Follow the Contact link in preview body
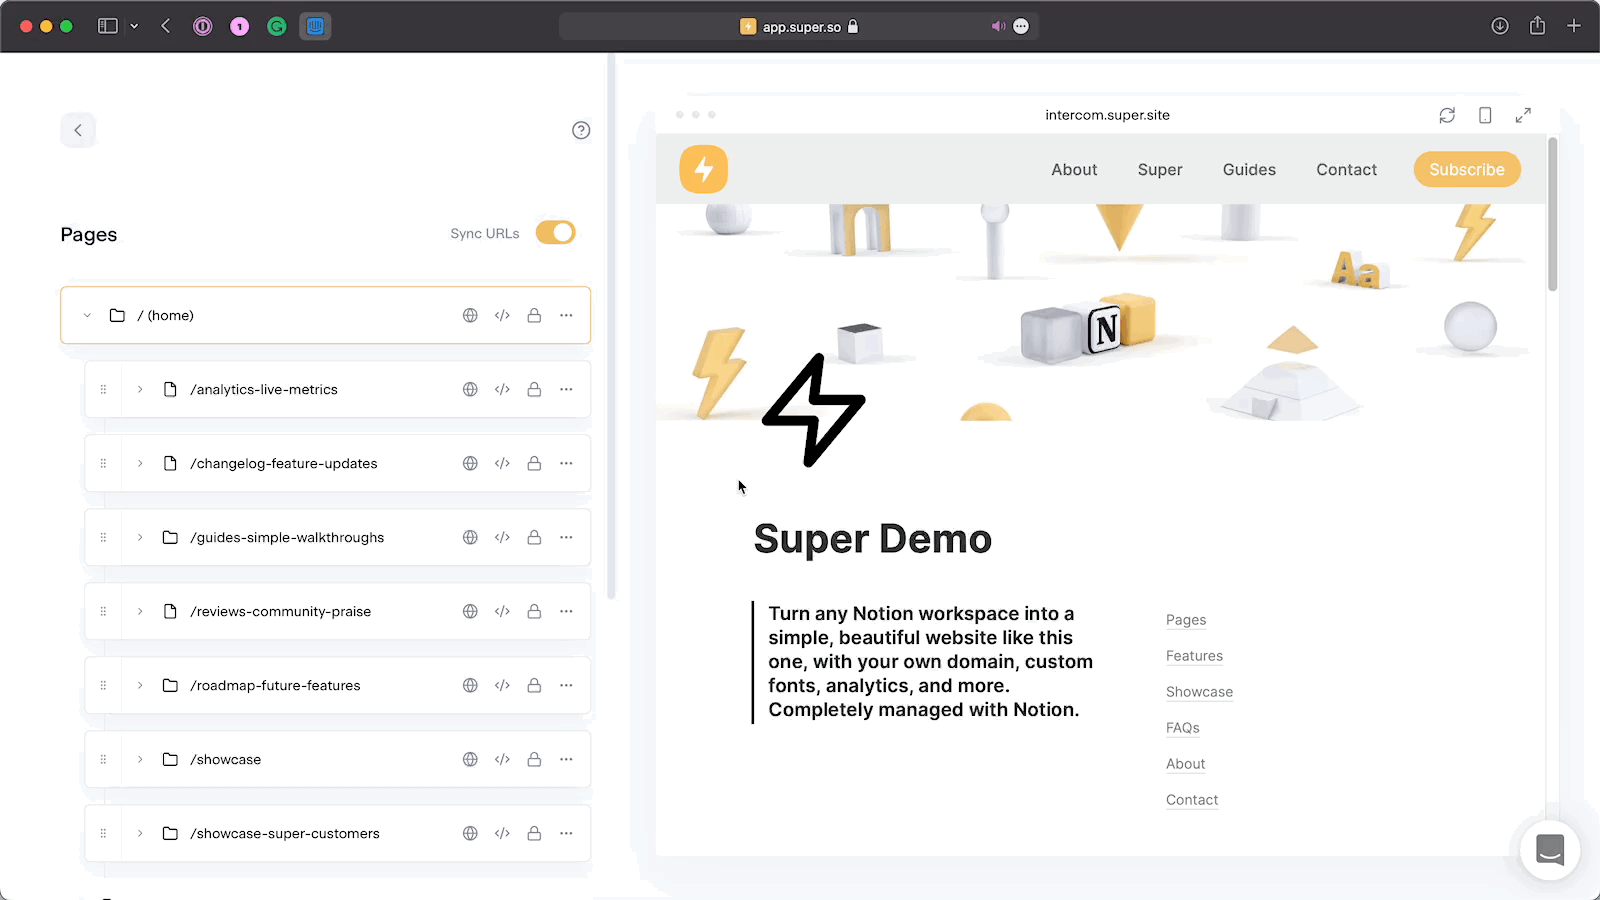This screenshot has width=1600, height=900. point(1192,800)
